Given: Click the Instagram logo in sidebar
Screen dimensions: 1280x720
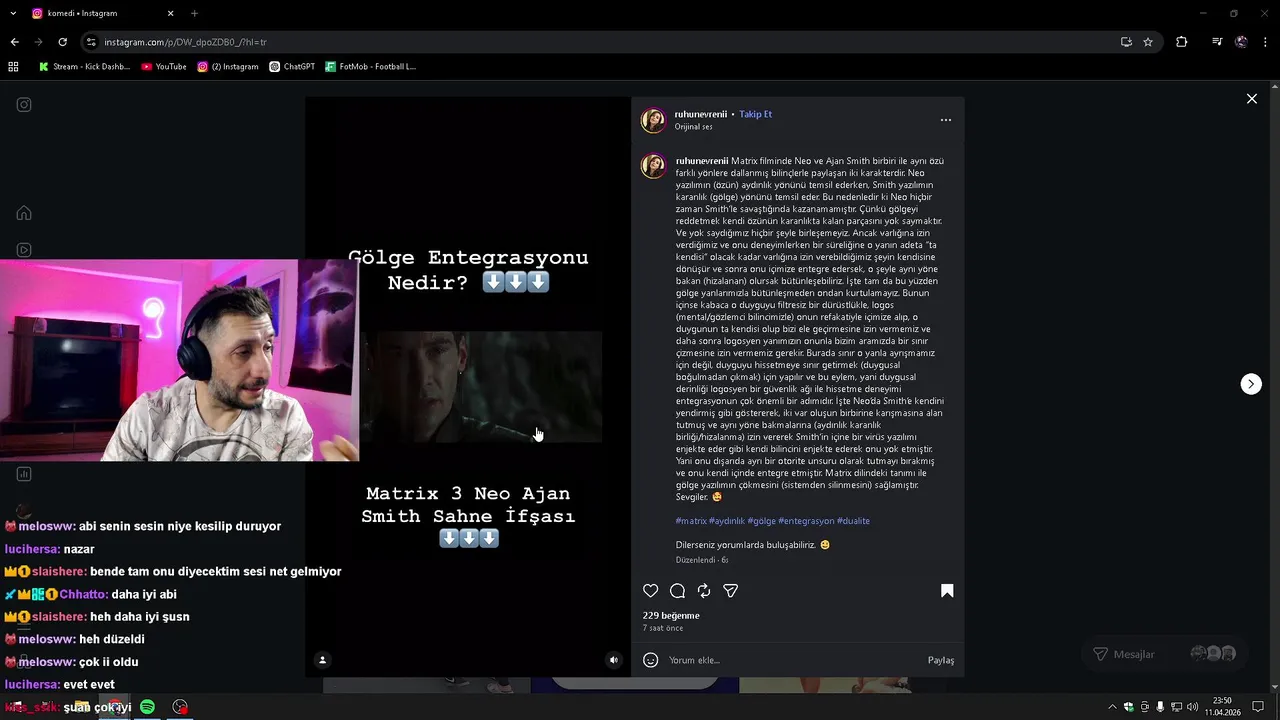Looking at the screenshot, I should 24,105.
